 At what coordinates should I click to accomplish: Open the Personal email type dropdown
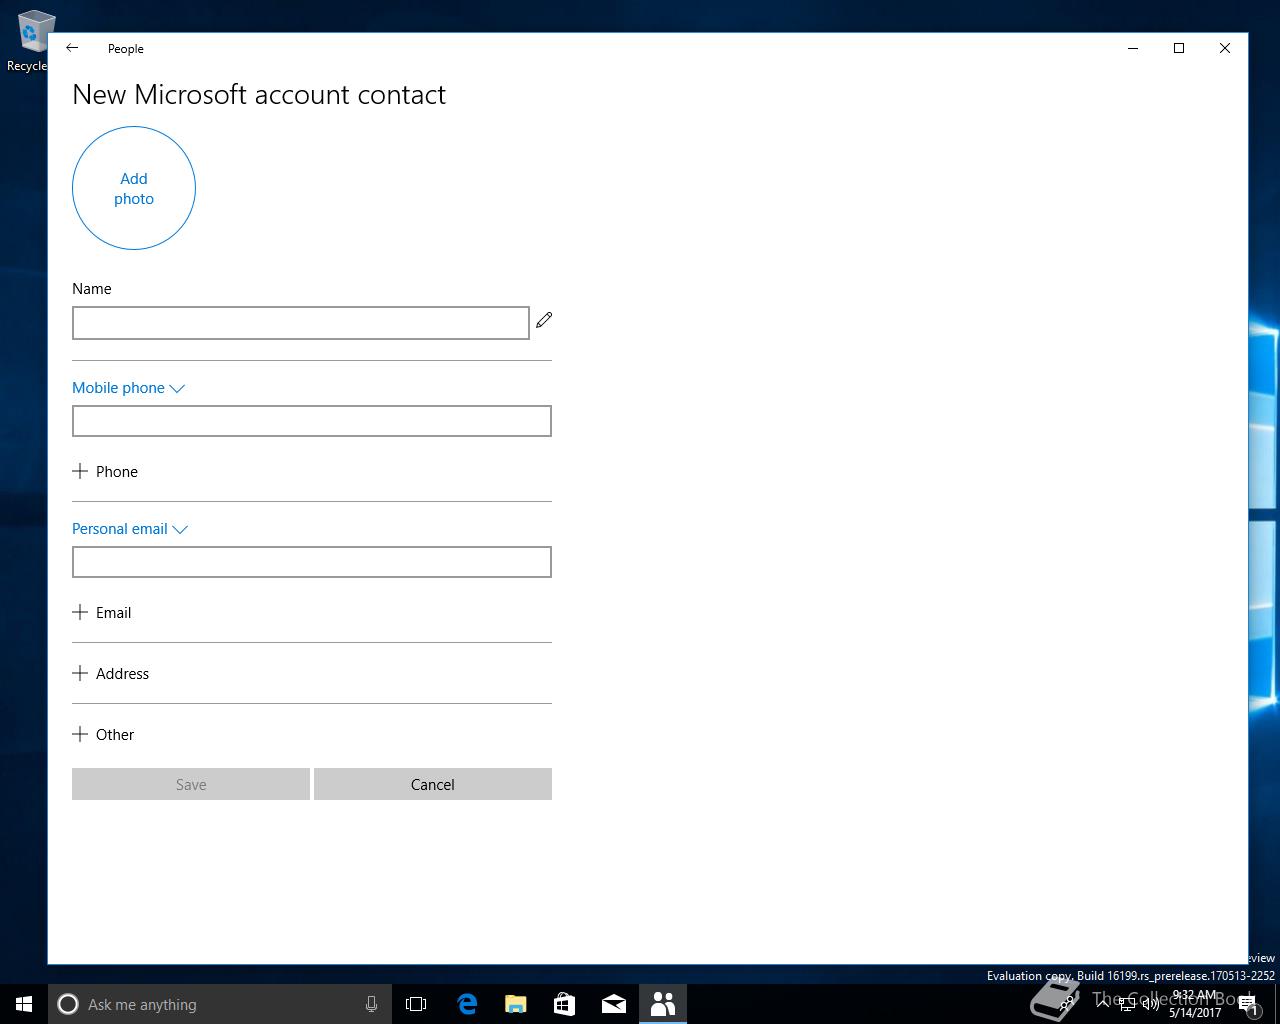coord(130,529)
